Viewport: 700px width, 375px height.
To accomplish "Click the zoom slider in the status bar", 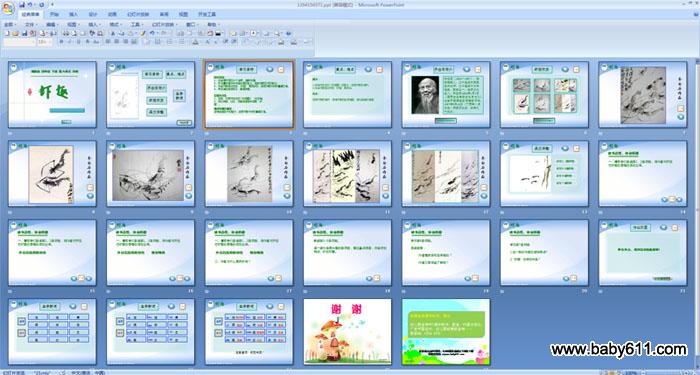I will (664, 372).
